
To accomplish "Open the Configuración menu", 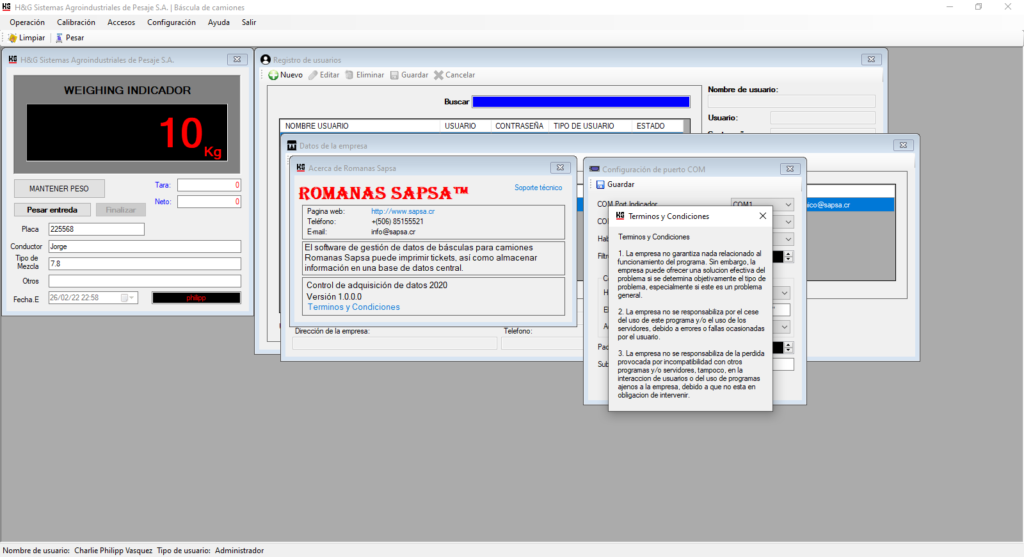I will point(171,22).
